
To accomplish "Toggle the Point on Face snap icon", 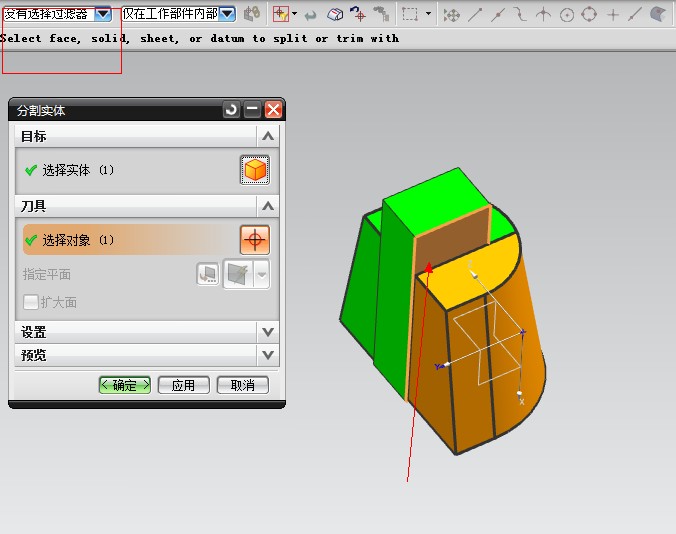I will click(x=657, y=14).
